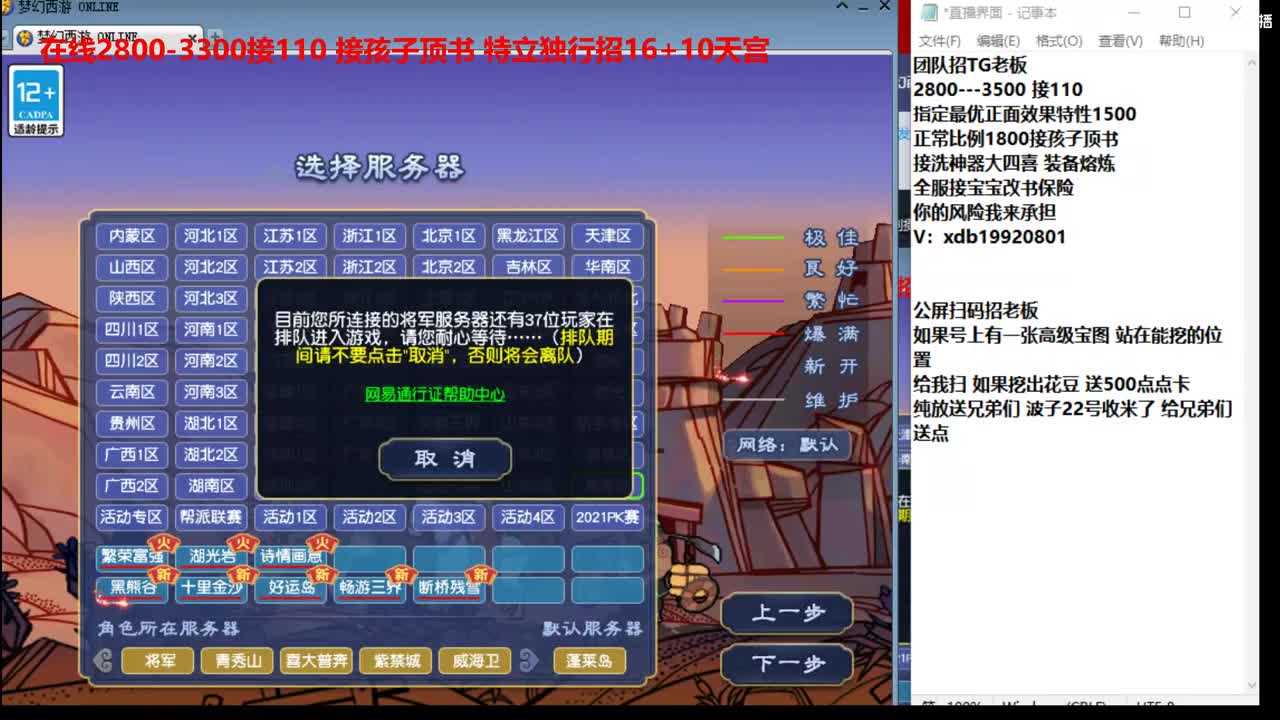
Task: Select the 贵州区 server region
Action: (132, 423)
